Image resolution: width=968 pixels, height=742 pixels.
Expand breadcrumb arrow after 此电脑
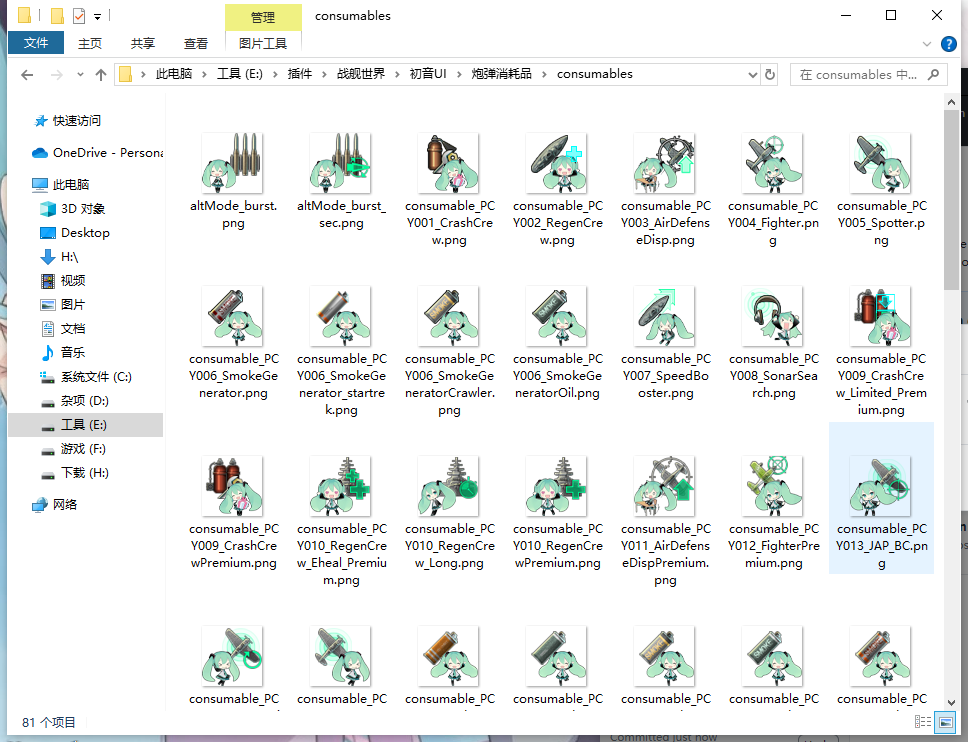pos(204,74)
